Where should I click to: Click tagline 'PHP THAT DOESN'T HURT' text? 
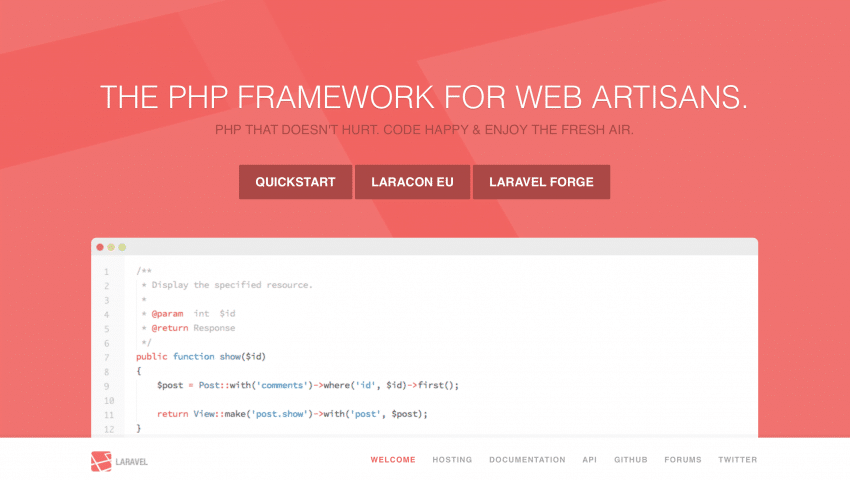[x=297, y=130]
